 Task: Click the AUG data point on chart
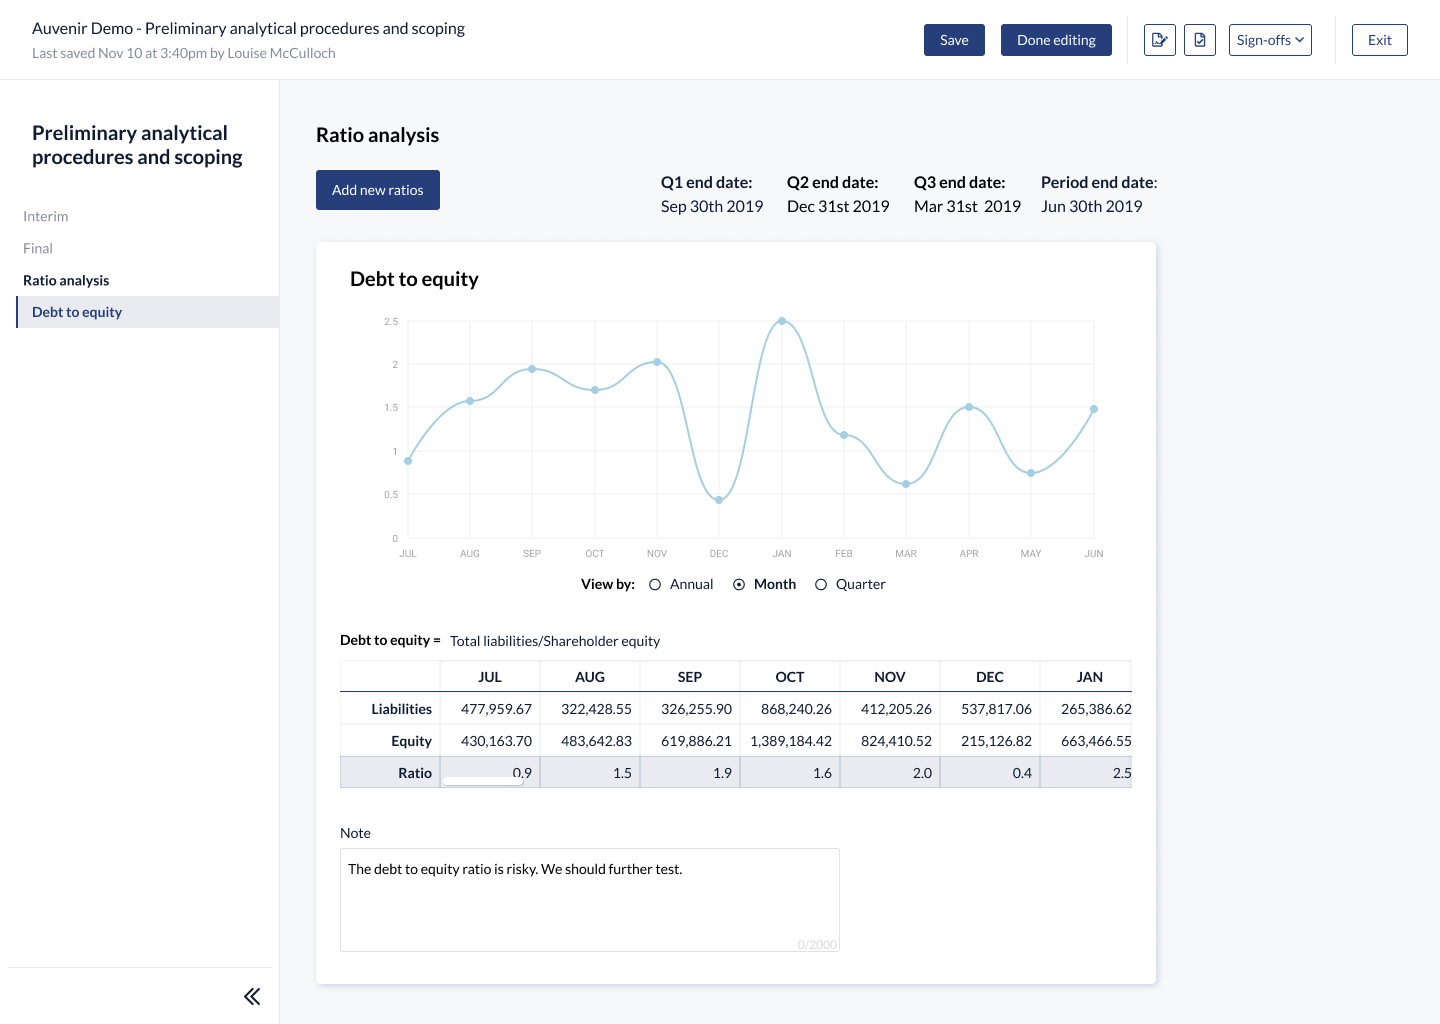click(x=470, y=401)
